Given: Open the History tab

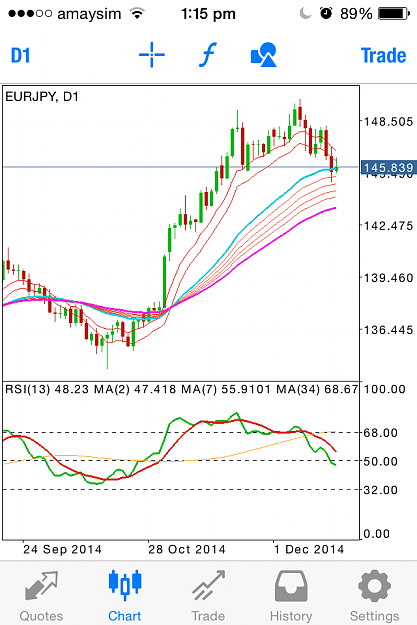Looking at the screenshot, I should tap(291, 596).
